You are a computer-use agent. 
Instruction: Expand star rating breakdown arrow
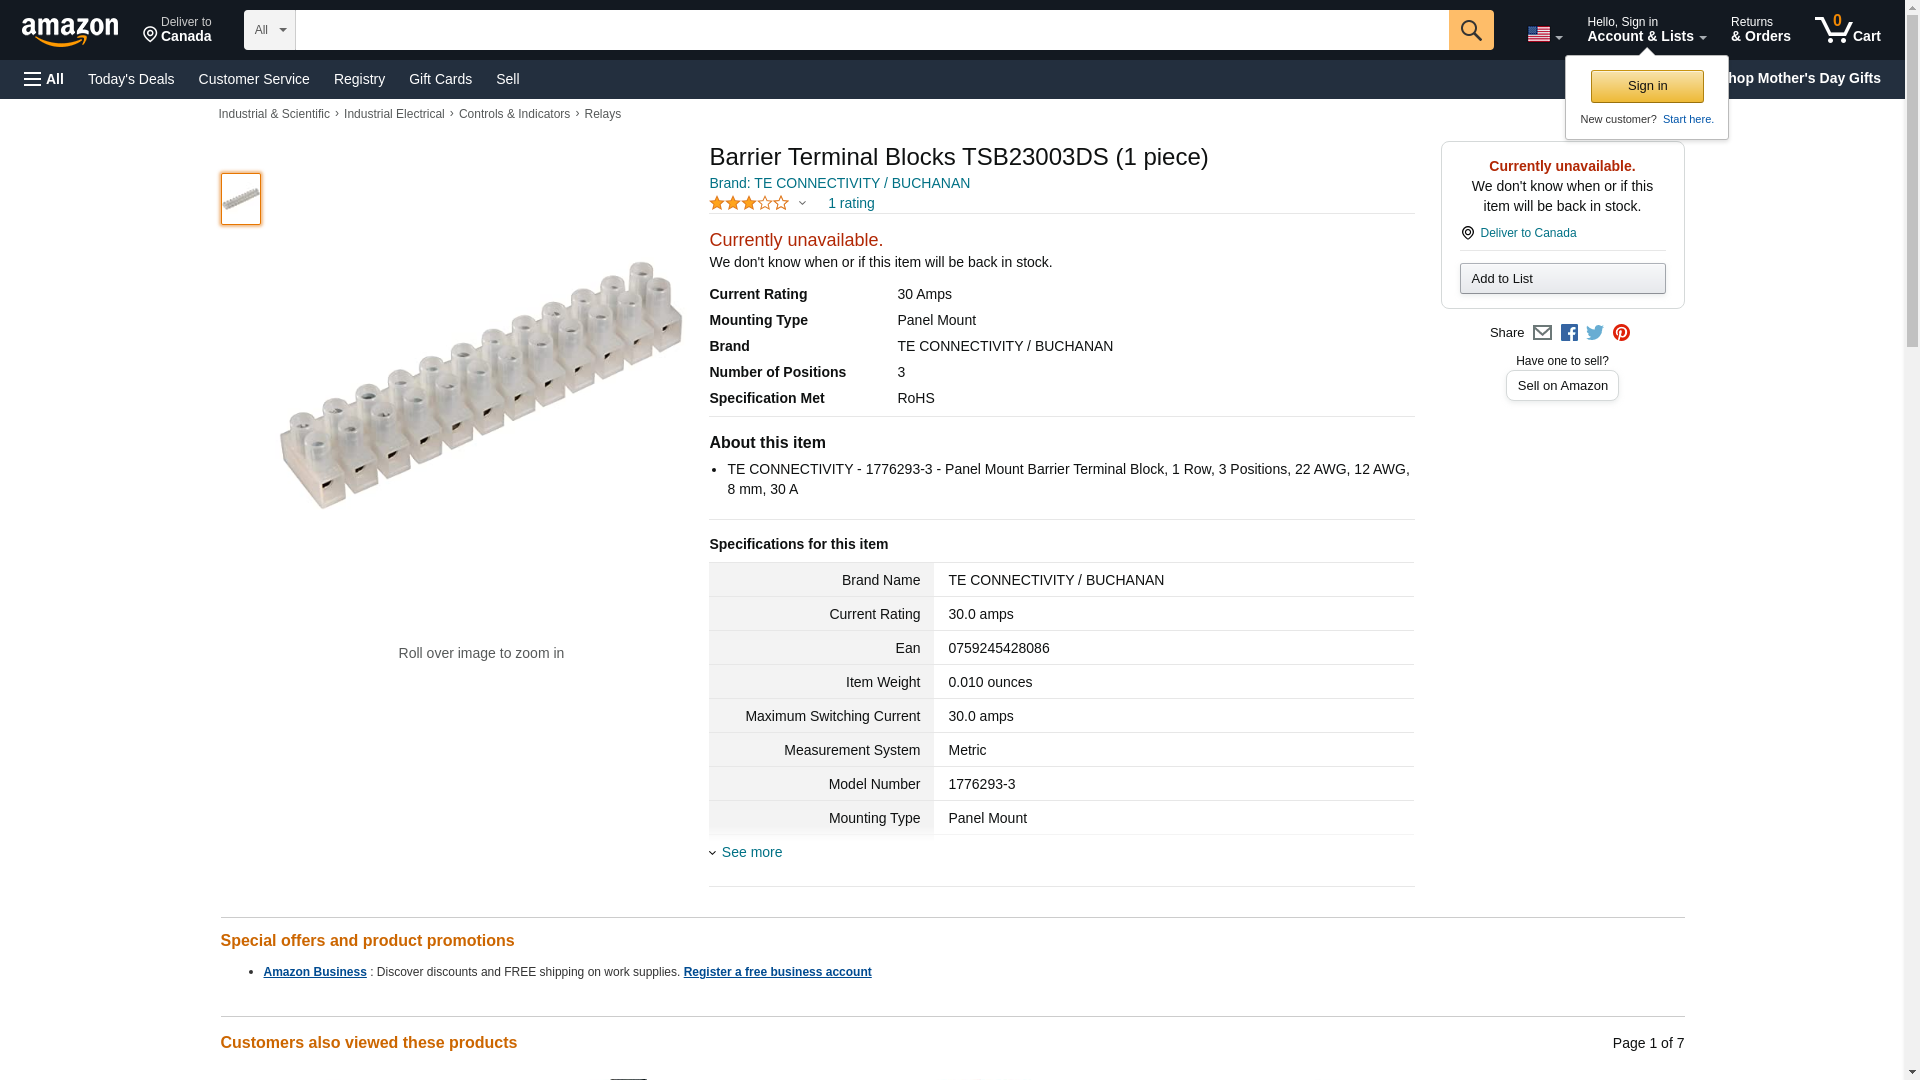(802, 204)
